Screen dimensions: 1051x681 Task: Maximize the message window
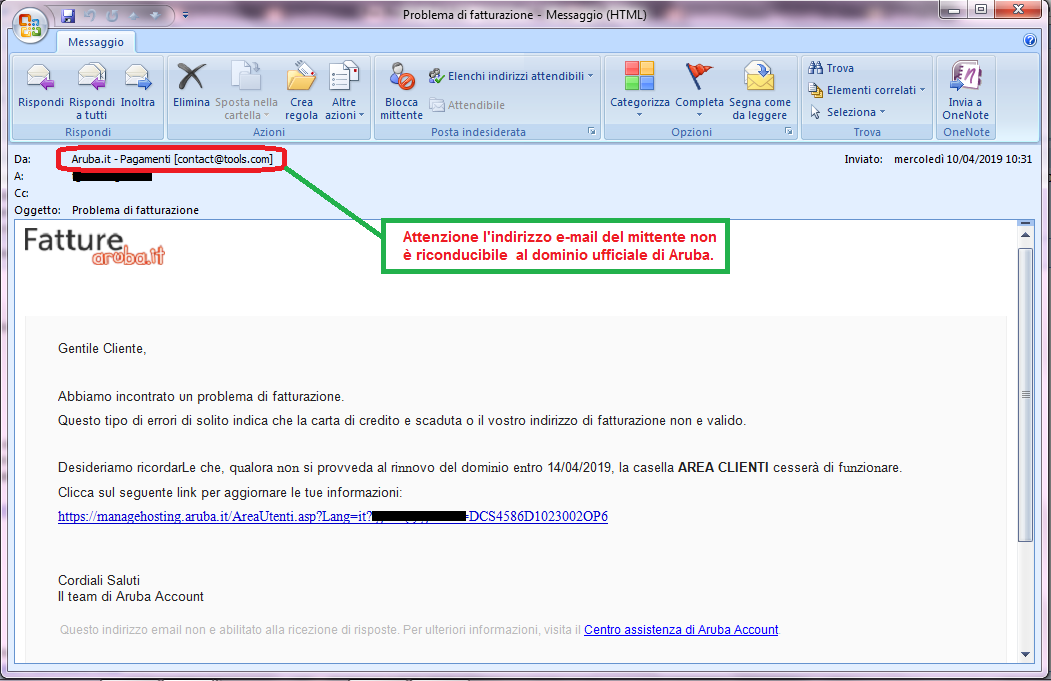[981, 9]
